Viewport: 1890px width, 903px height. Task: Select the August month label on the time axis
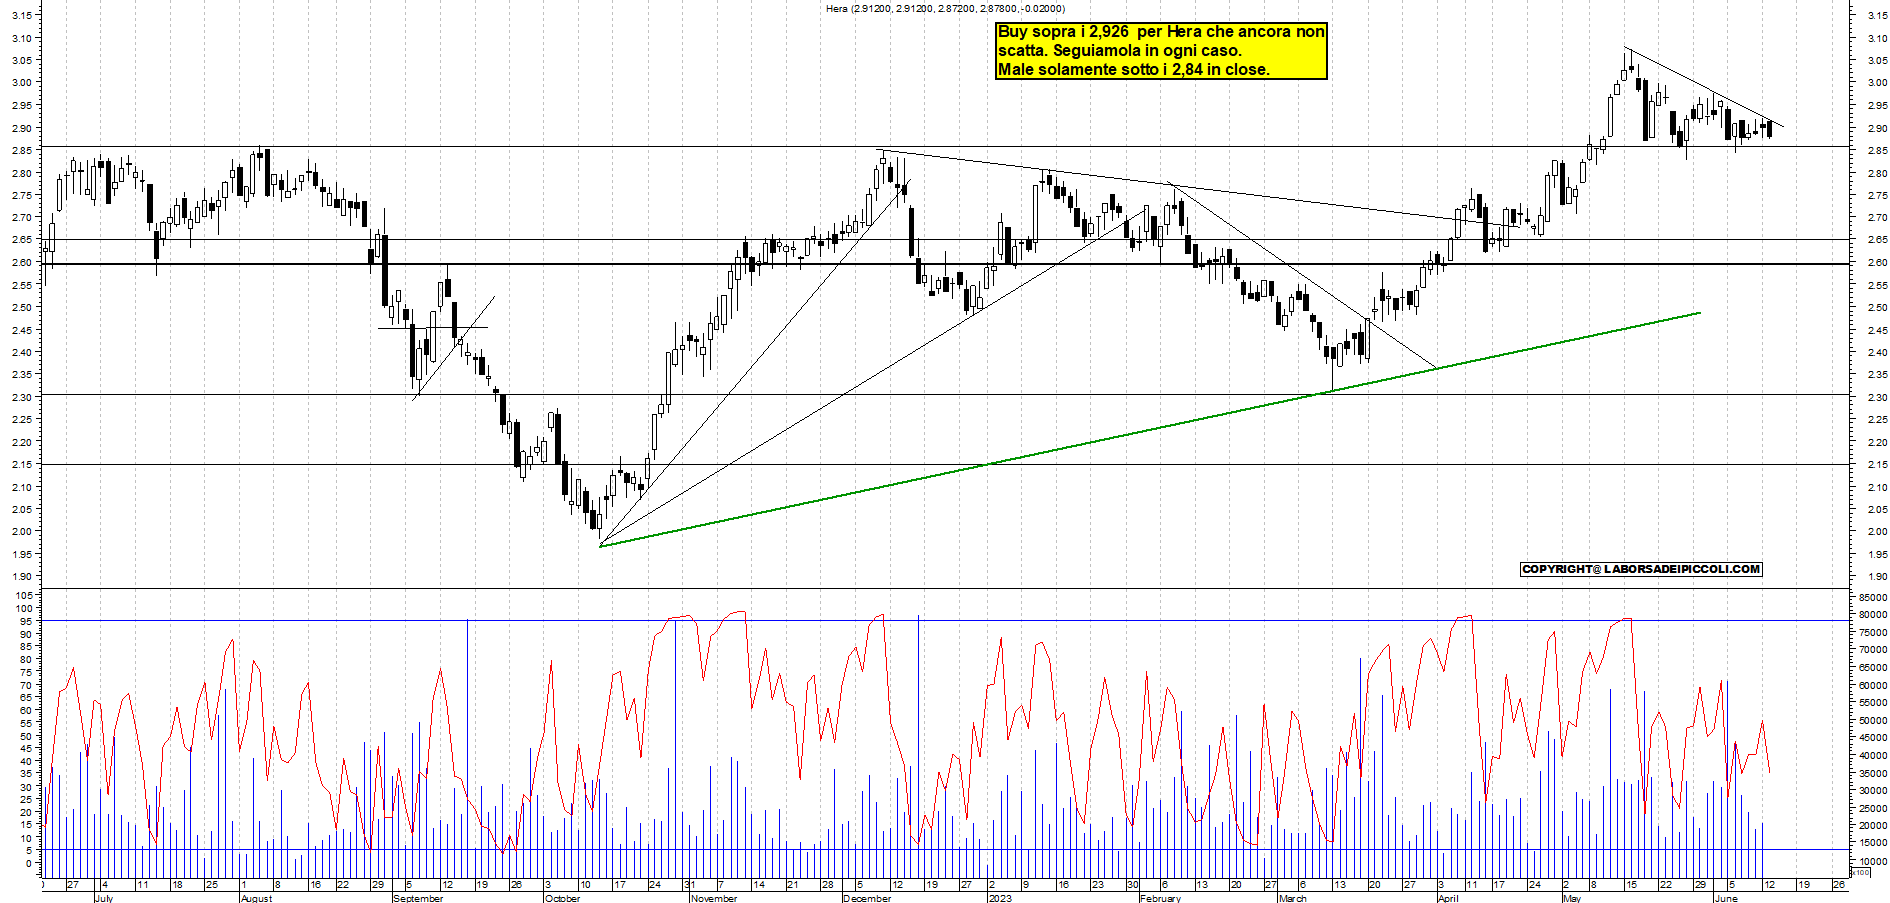pyautogui.click(x=256, y=898)
